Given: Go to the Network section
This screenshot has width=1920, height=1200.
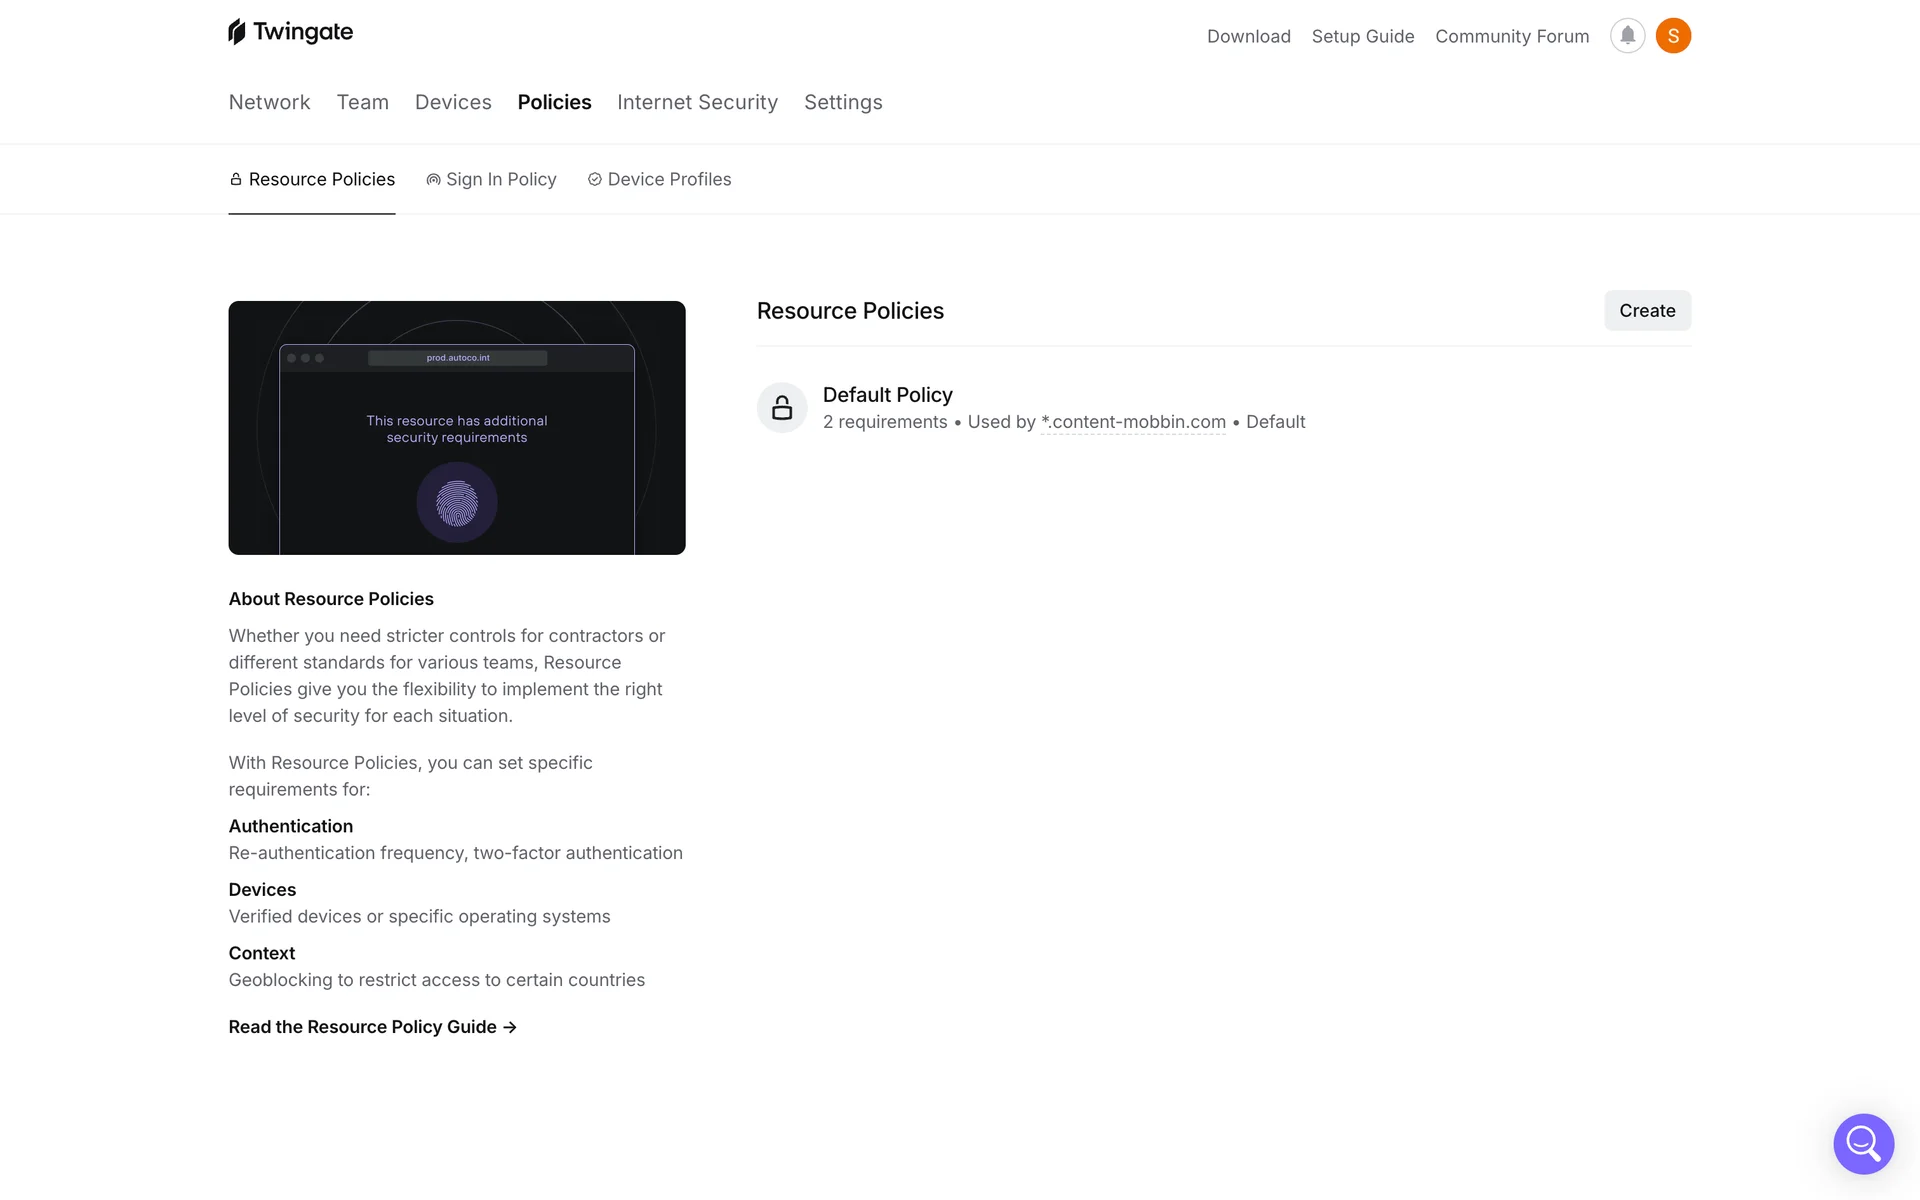Looking at the screenshot, I should pyautogui.click(x=269, y=102).
